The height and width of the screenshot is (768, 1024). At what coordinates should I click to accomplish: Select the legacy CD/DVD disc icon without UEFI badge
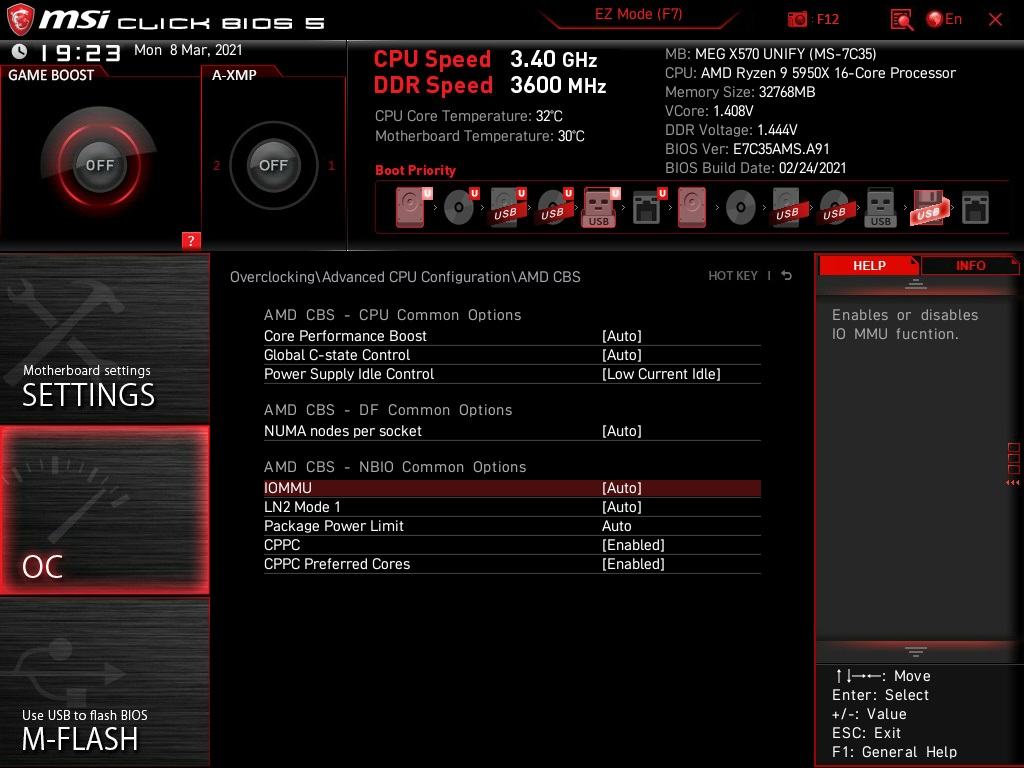tap(741, 208)
